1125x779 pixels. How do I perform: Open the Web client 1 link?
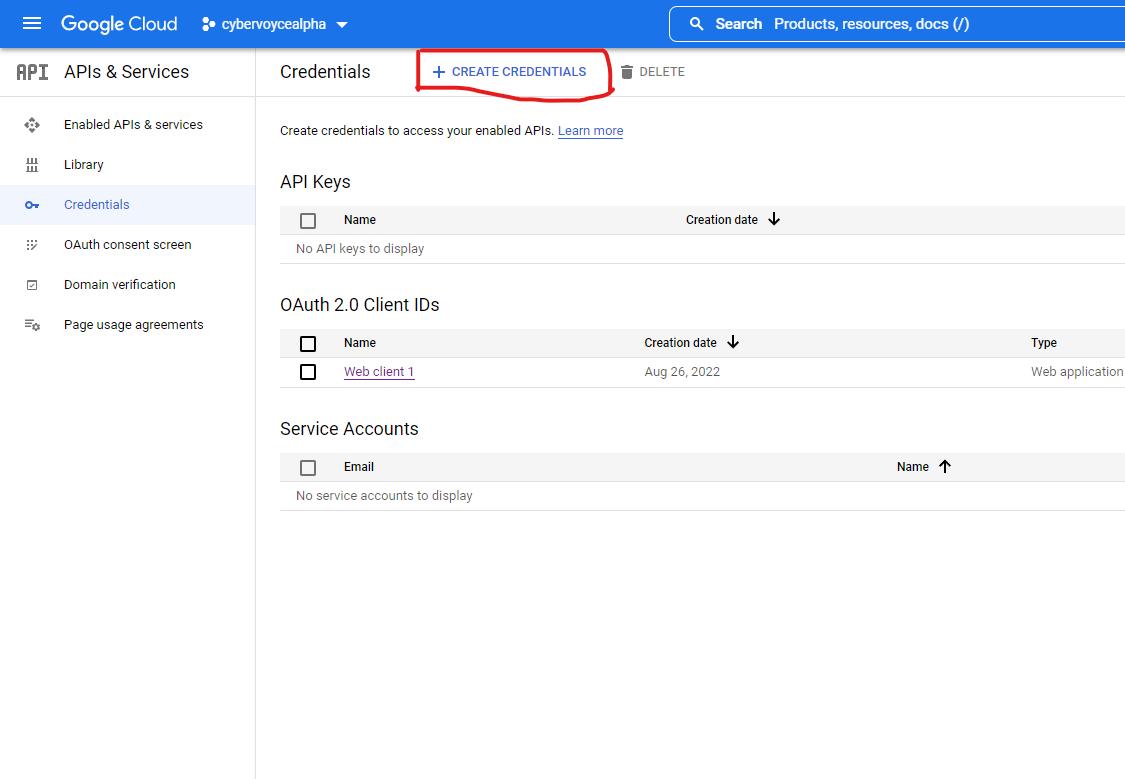[378, 372]
